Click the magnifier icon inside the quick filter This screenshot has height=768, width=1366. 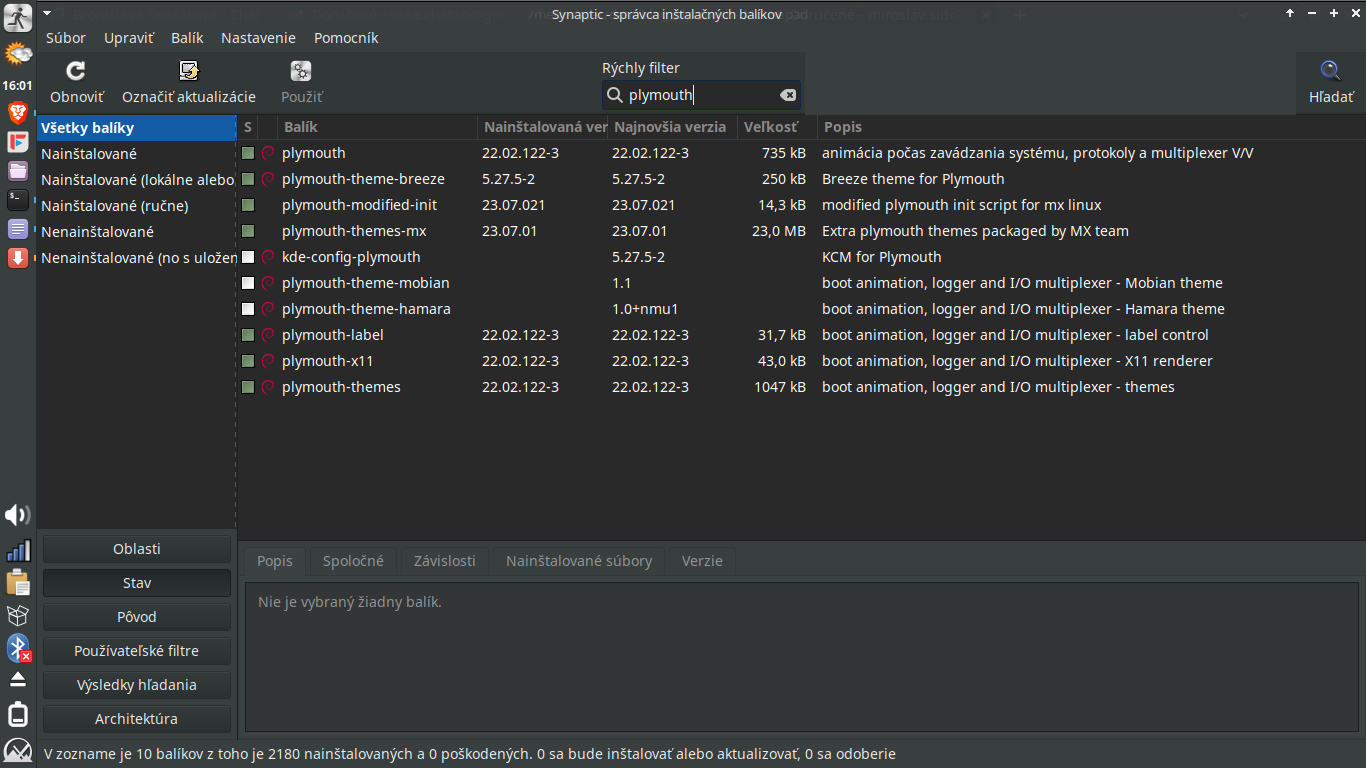coord(616,95)
